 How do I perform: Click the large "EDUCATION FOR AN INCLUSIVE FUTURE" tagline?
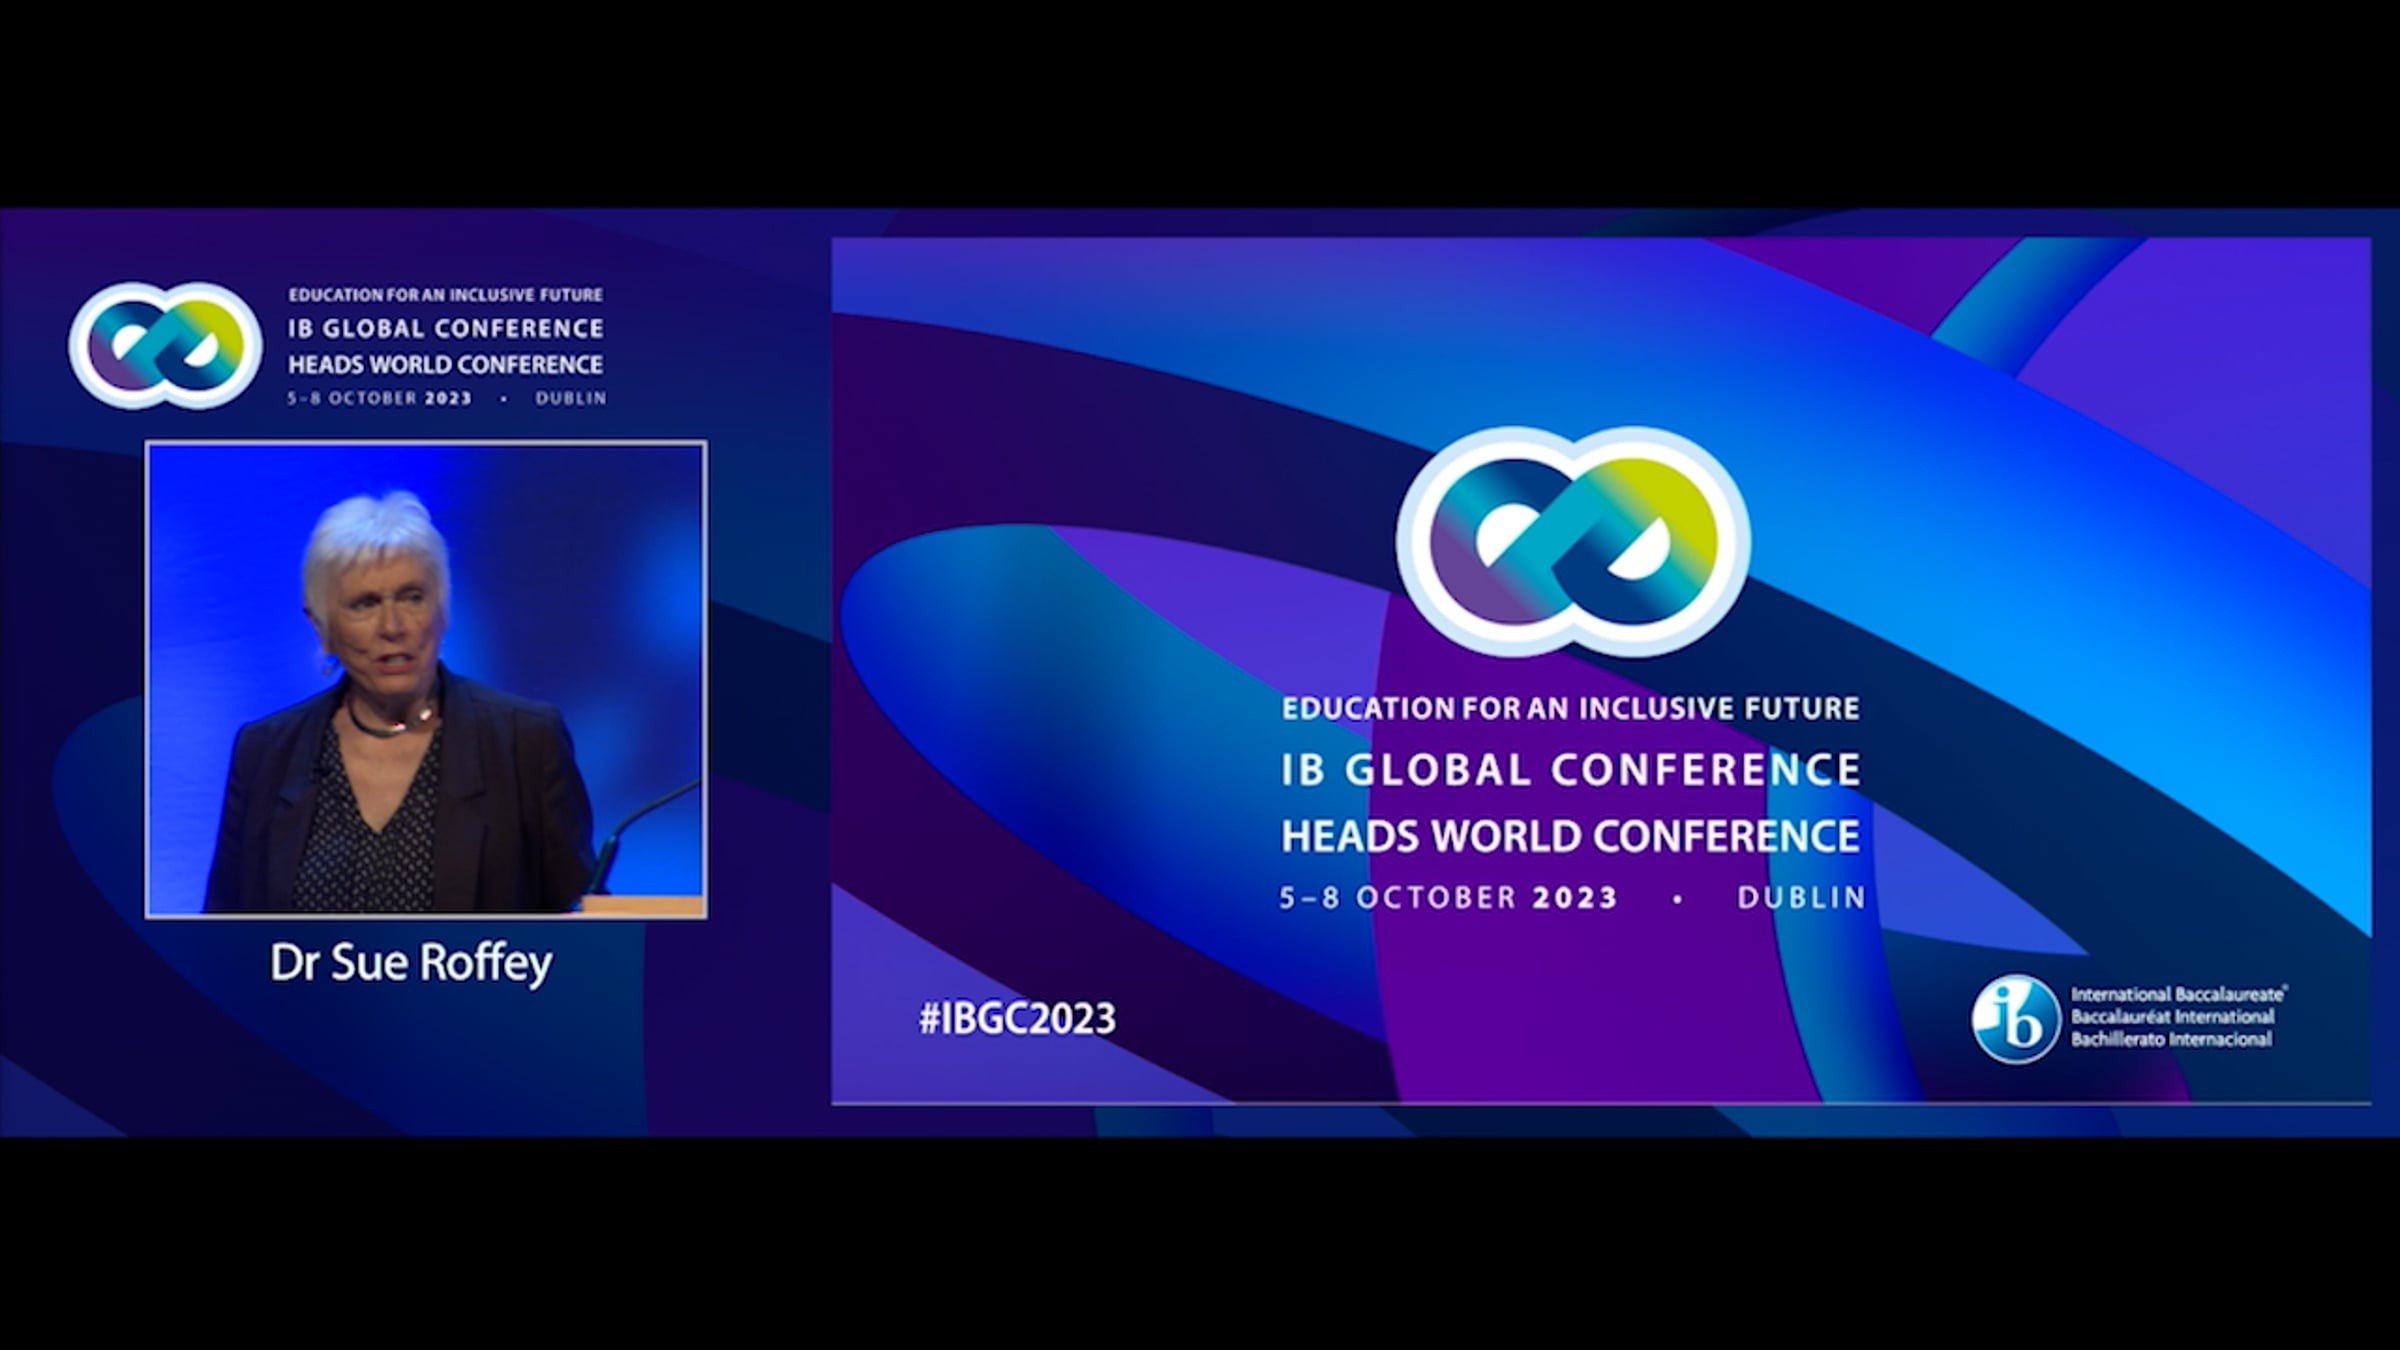(1570, 708)
